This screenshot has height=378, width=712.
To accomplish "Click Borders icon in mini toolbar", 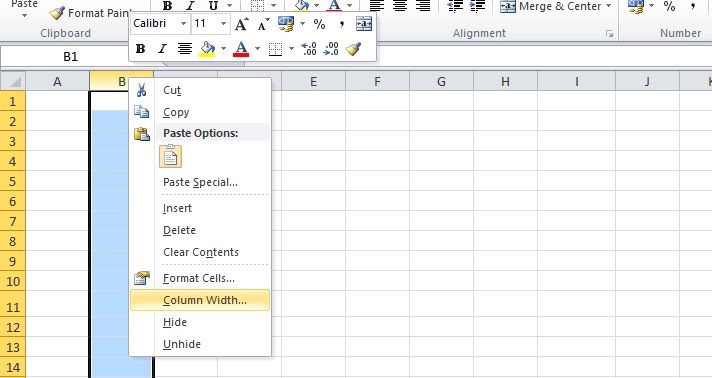I will point(275,49).
